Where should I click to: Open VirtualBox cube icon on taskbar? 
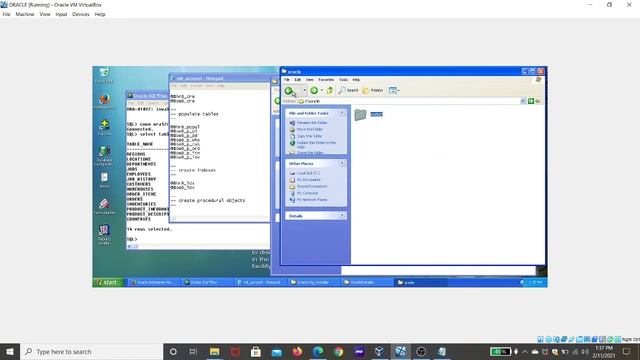(379, 351)
